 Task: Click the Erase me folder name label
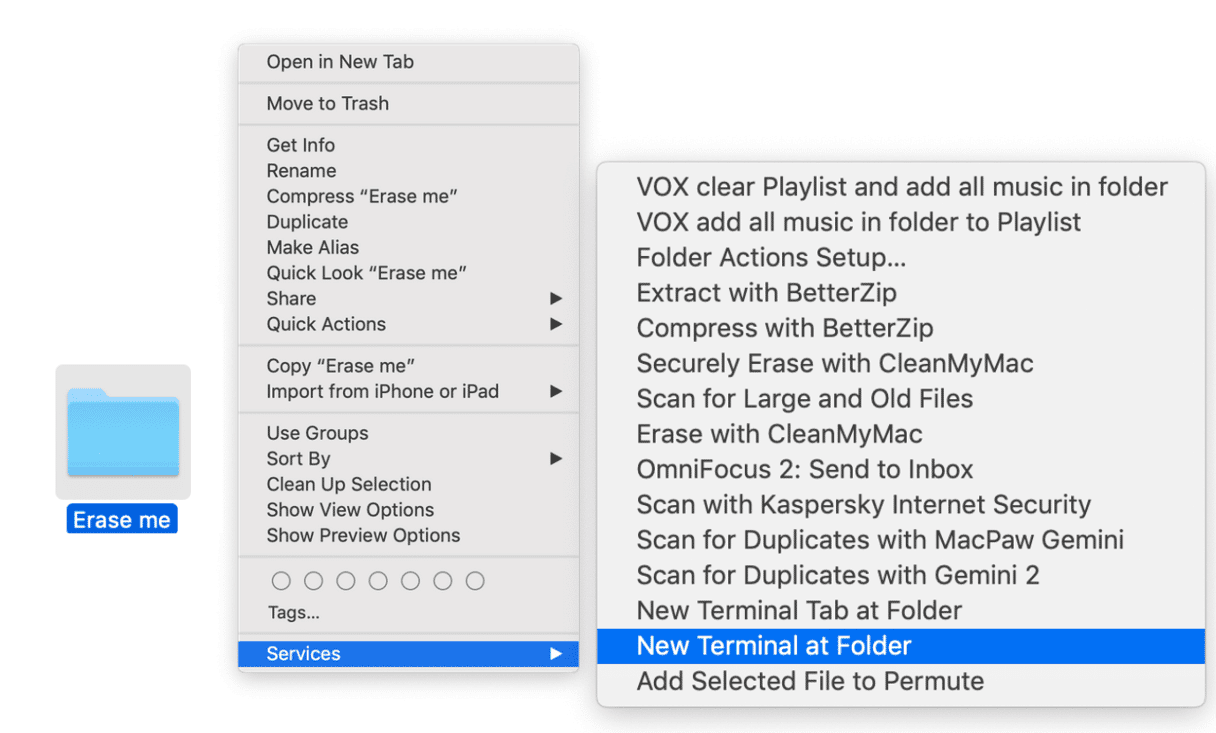coord(122,520)
